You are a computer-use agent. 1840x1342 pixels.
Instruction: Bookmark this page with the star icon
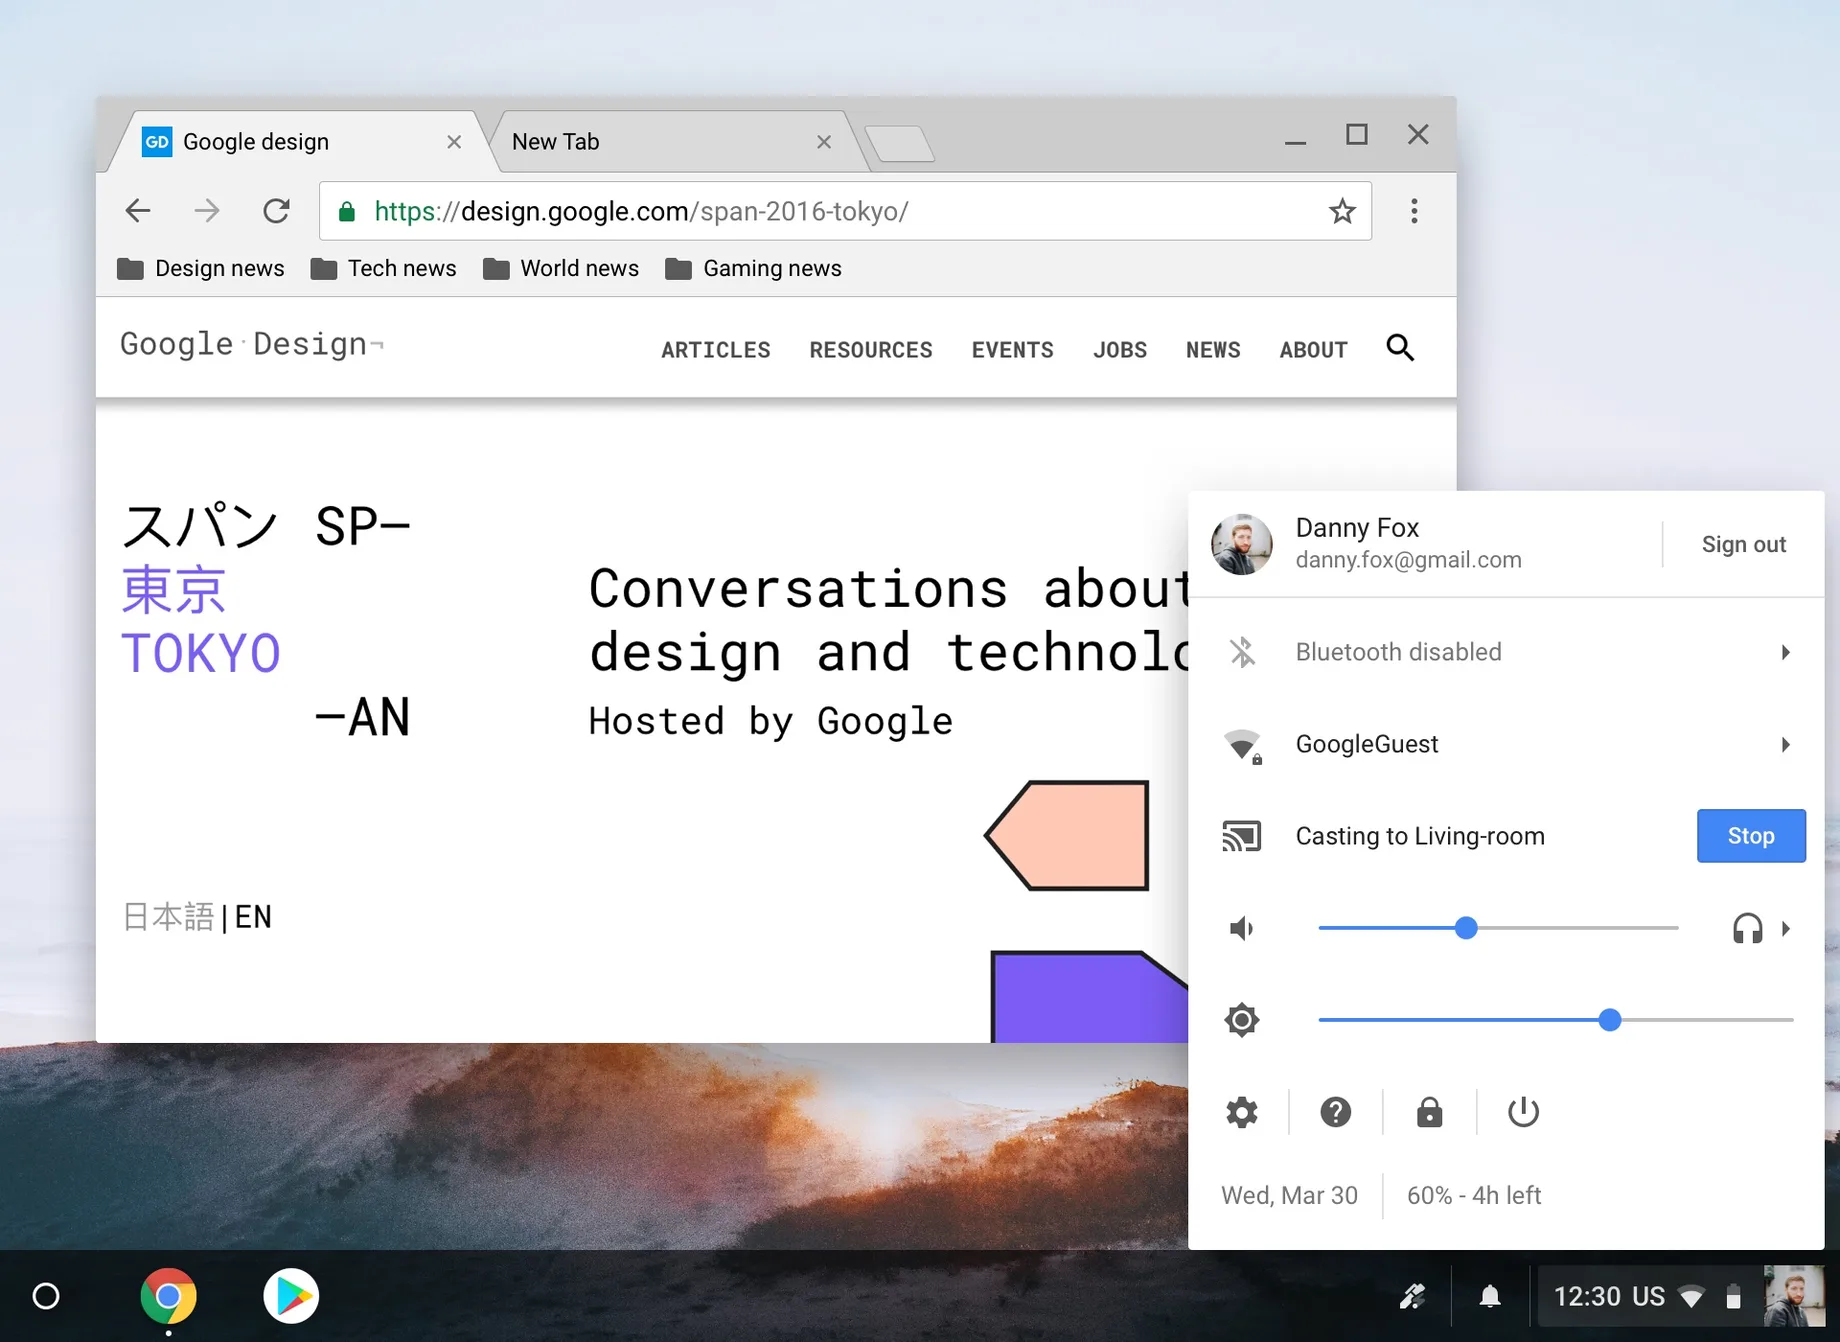[x=1342, y=211]
